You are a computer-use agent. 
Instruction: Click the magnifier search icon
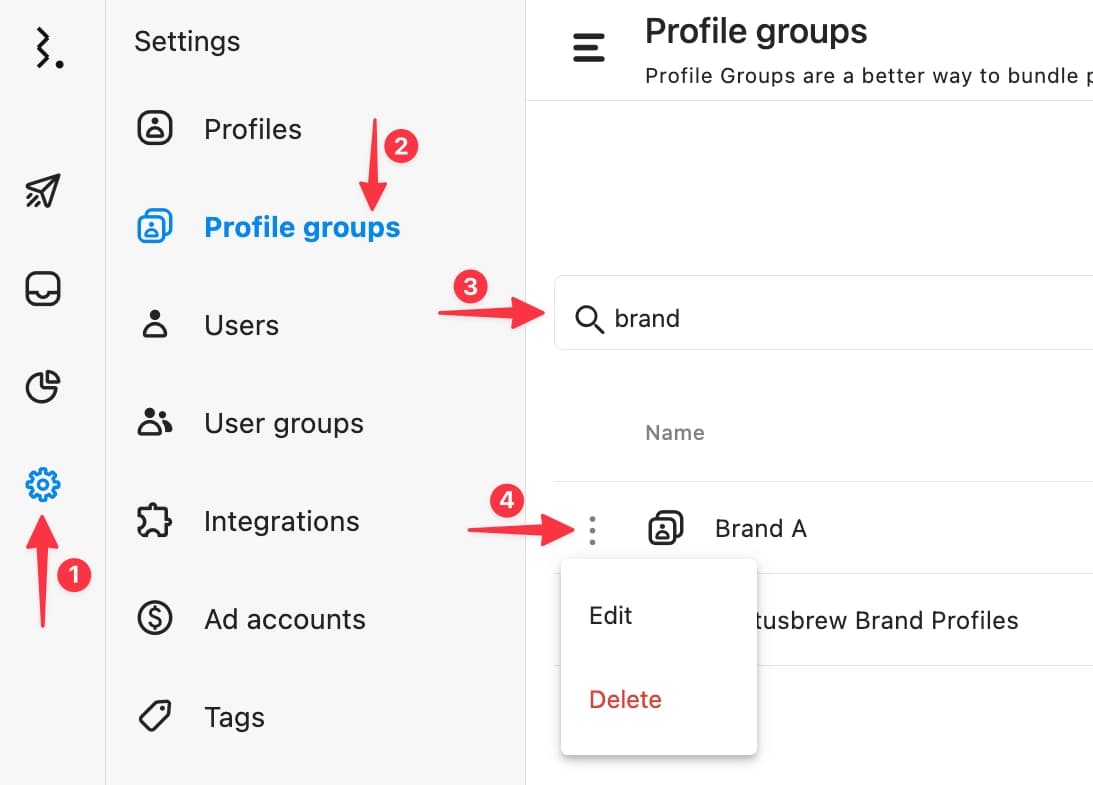click(x=590, y=319)
